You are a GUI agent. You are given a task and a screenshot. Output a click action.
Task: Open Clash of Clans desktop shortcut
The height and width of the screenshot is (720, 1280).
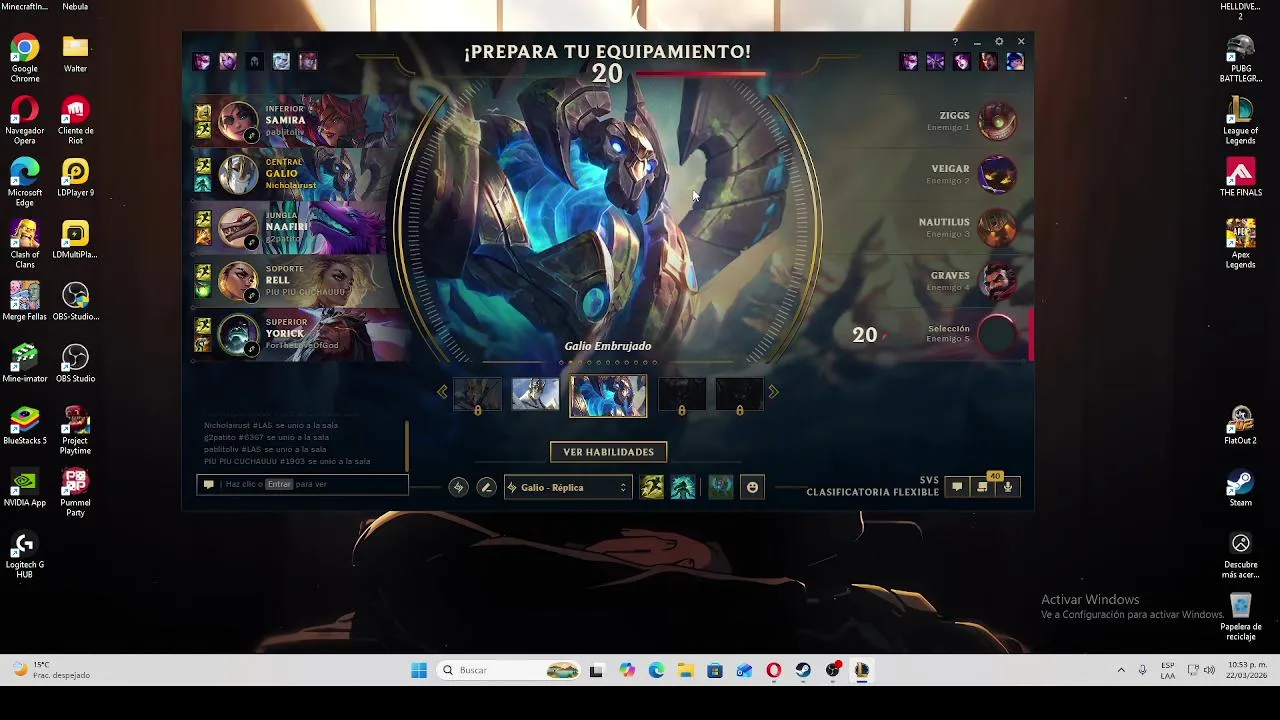25,245
